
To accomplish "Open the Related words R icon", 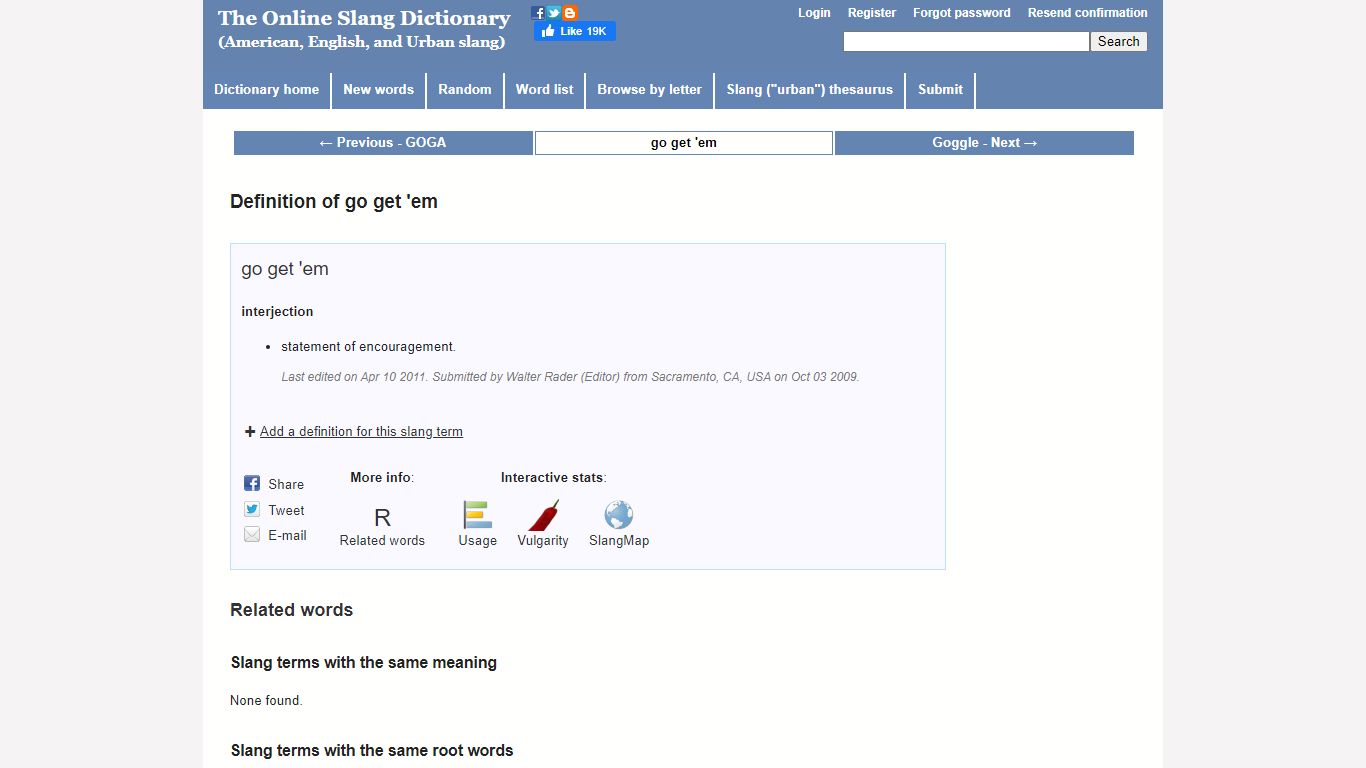I will coord(382,517).
